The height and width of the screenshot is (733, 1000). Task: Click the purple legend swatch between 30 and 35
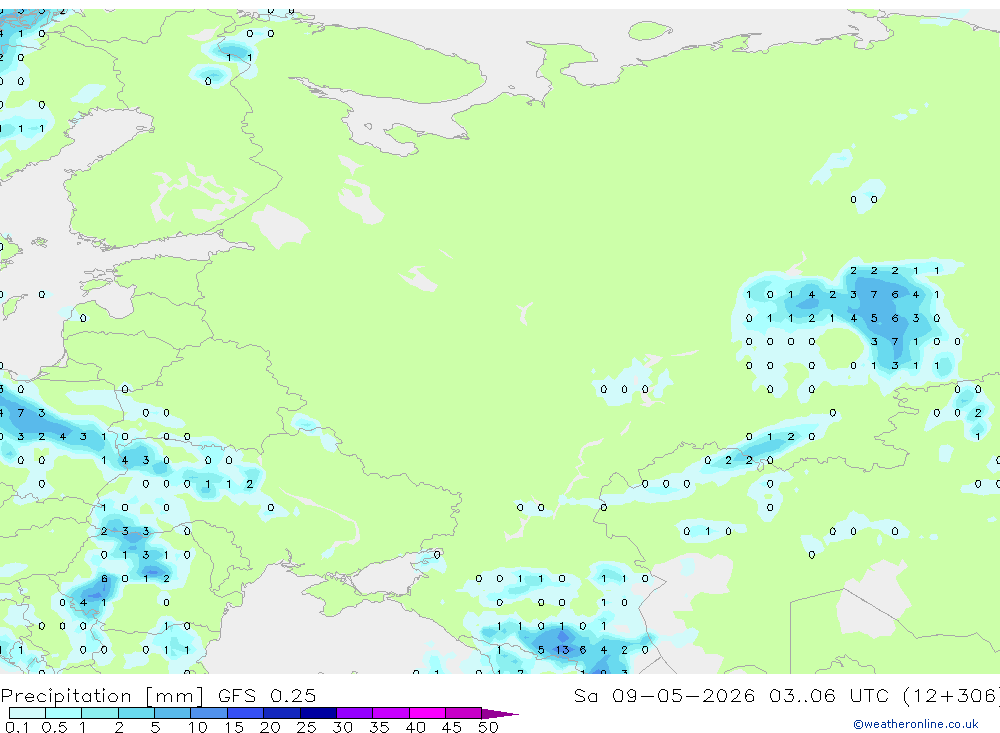355,713
